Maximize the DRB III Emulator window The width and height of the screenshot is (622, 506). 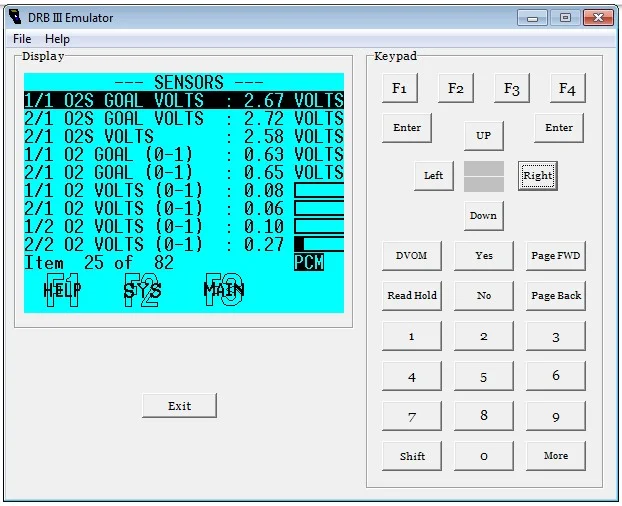565,18
